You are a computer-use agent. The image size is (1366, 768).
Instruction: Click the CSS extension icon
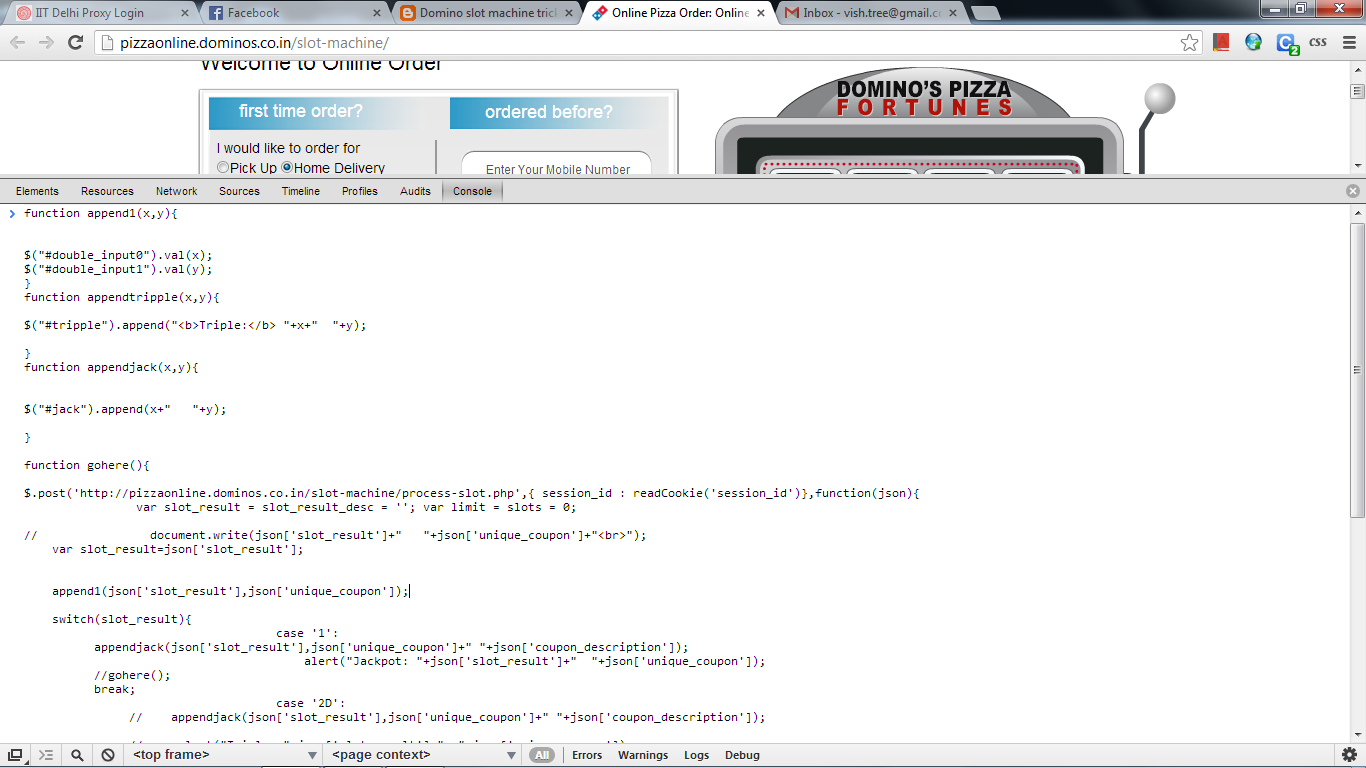coord(1318,42)
